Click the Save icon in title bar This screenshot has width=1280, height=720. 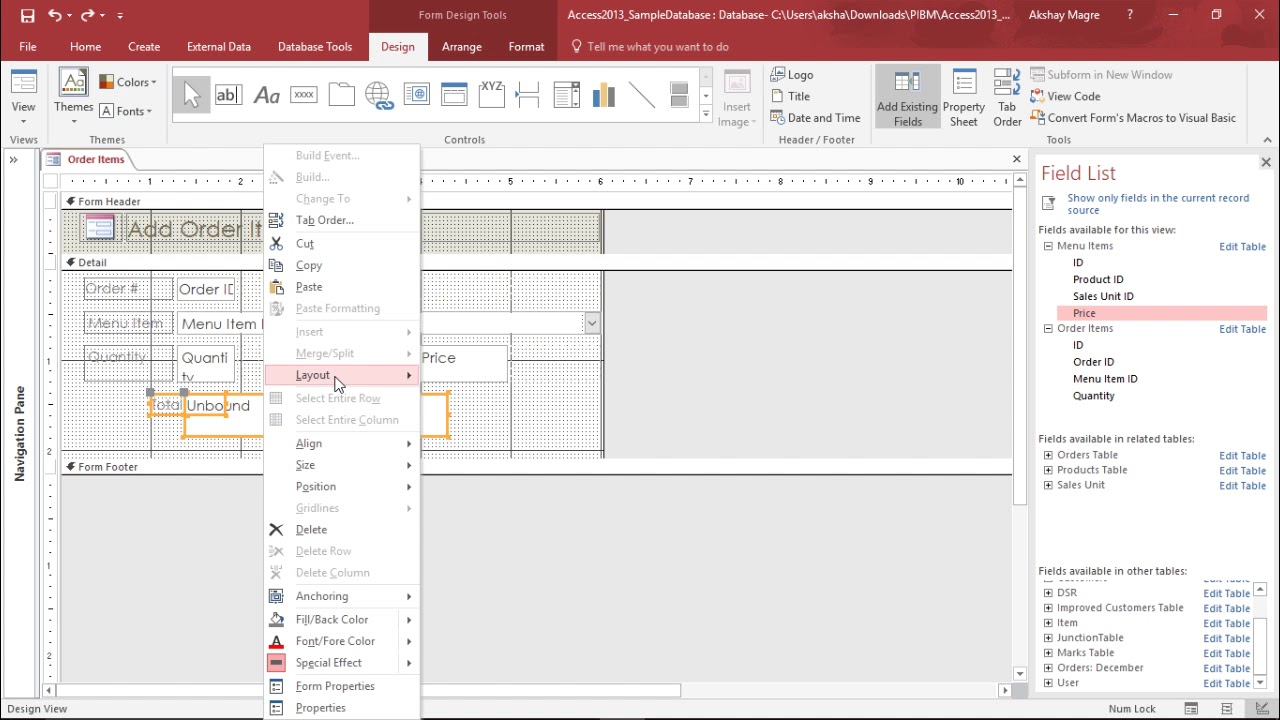(x=27, y=15)
